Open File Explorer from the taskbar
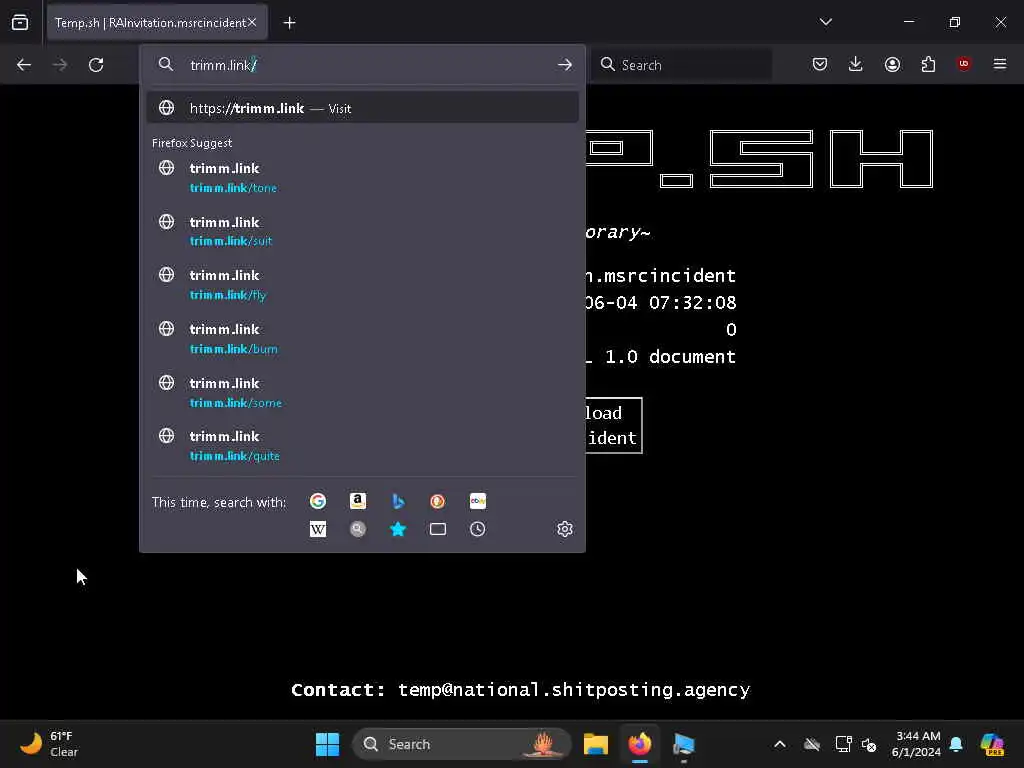Viewport: 1024px width, 768px height. coord(596,744)
